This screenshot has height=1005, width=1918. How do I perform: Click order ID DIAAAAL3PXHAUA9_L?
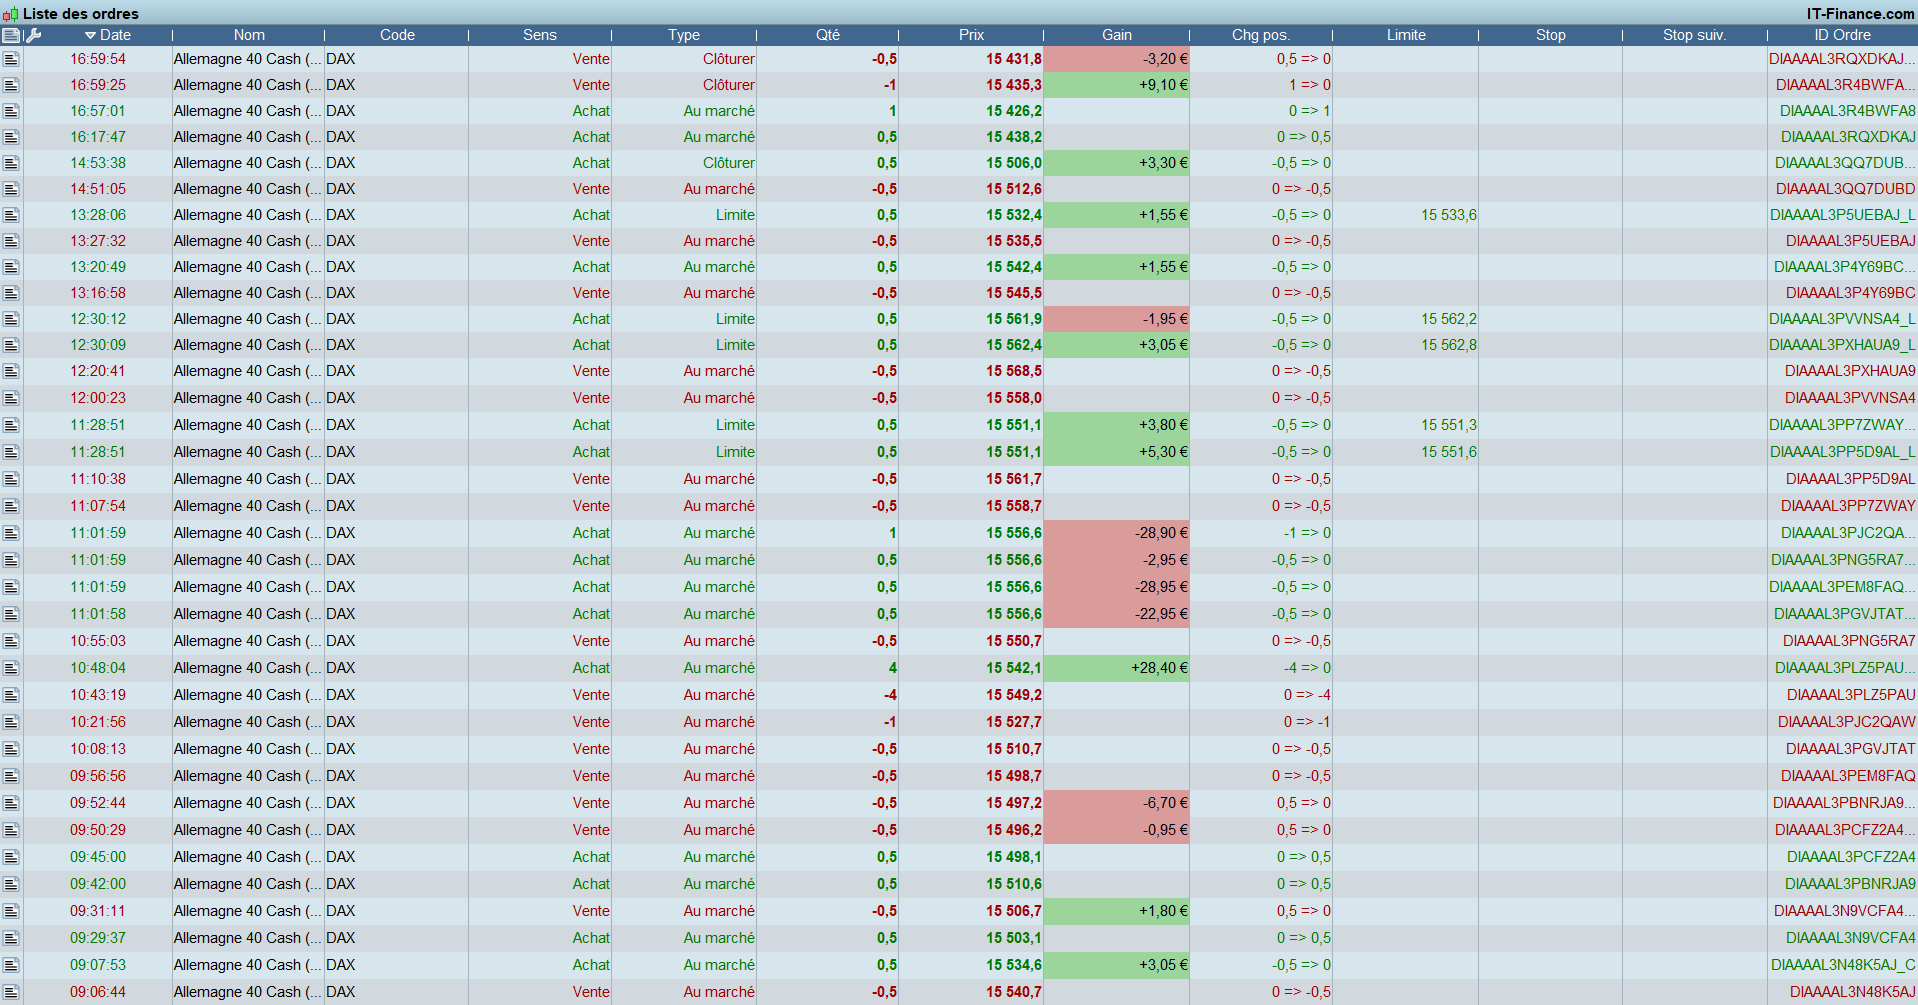(1842, 345)
